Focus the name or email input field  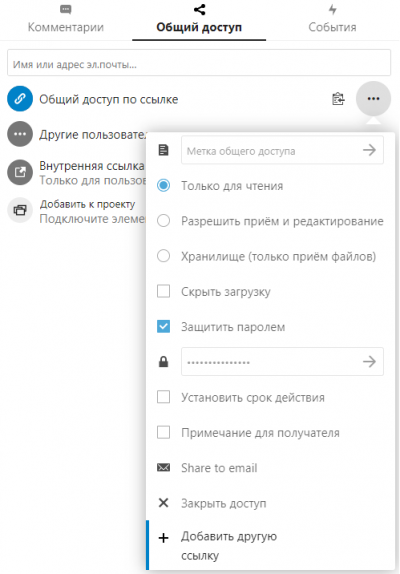[x=199, y=63]
